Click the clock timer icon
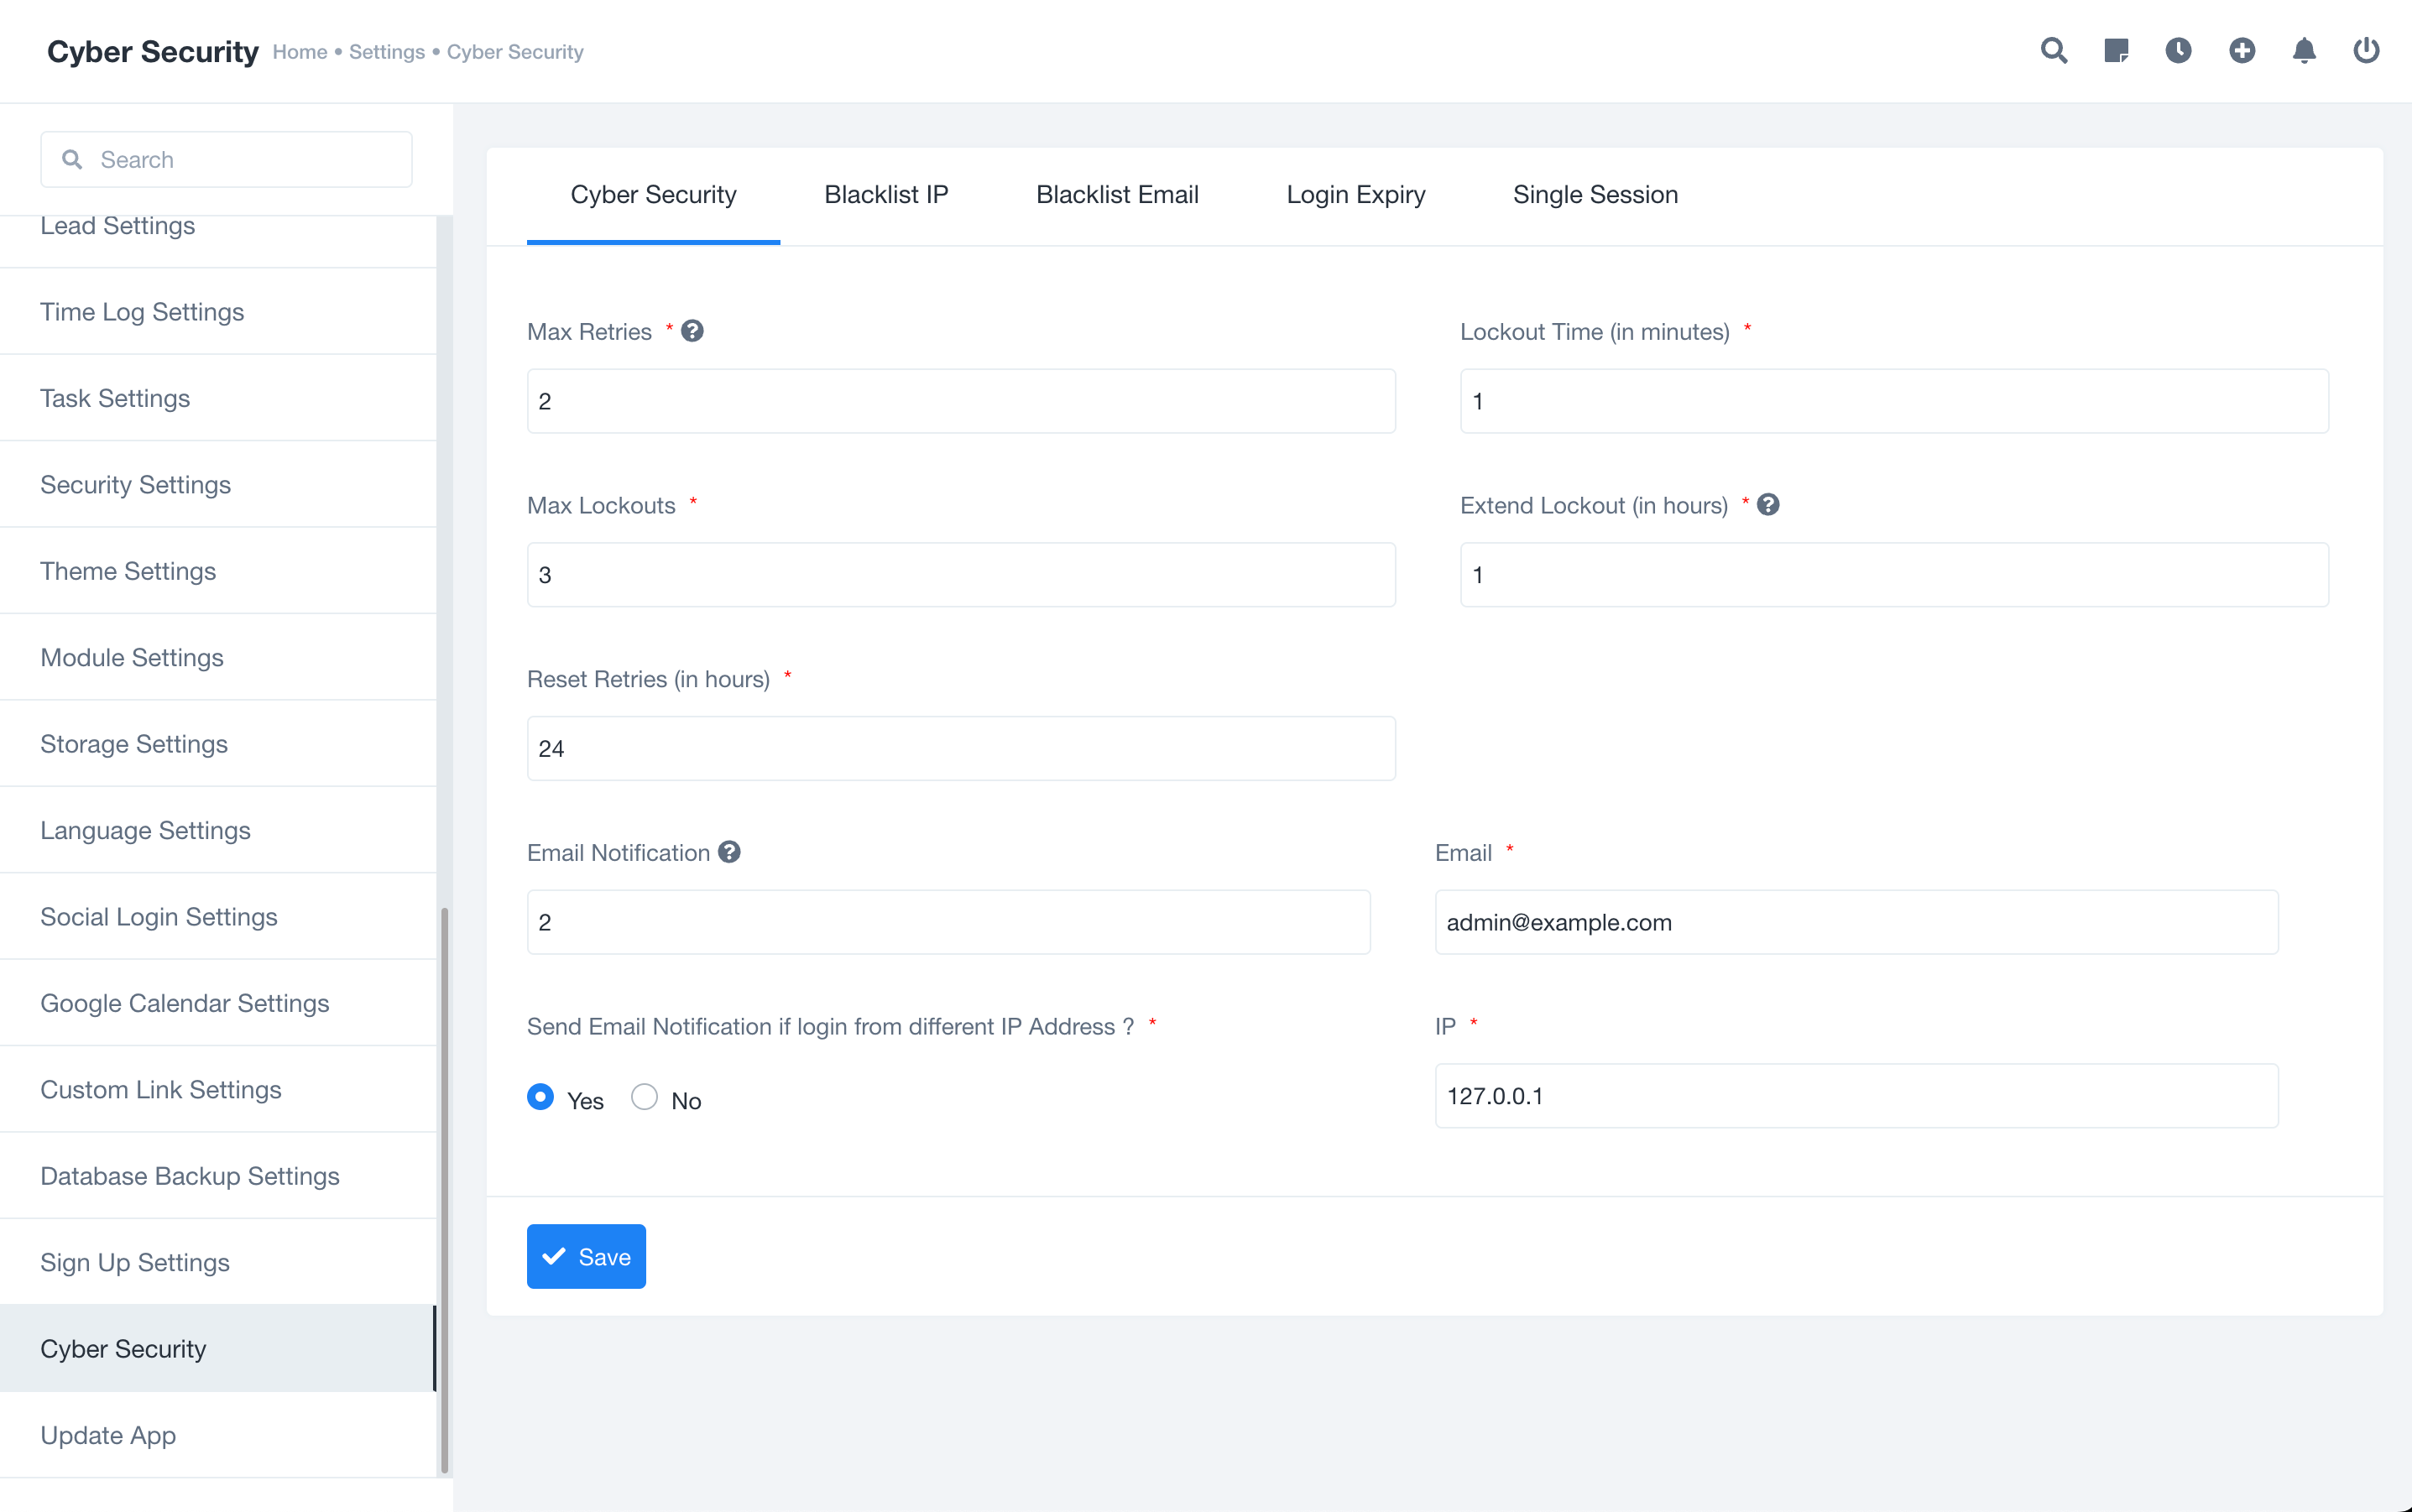The width and height of the screenshot is (2412, 1512). click(2178, 50)
